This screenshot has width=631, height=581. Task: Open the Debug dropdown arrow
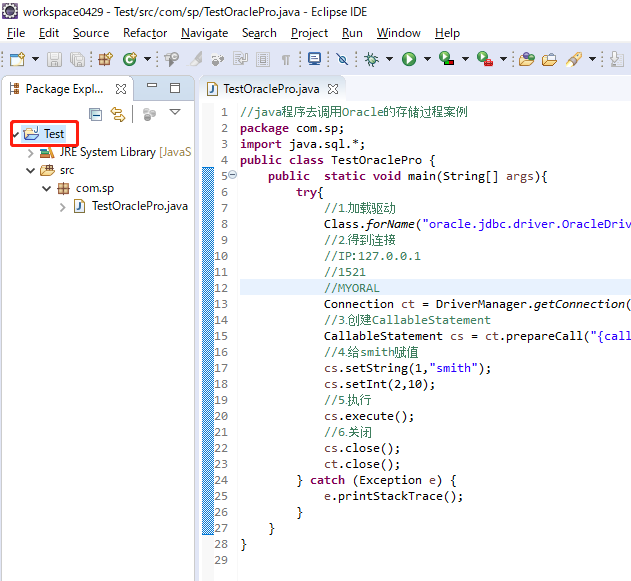[x=389, y=59]
